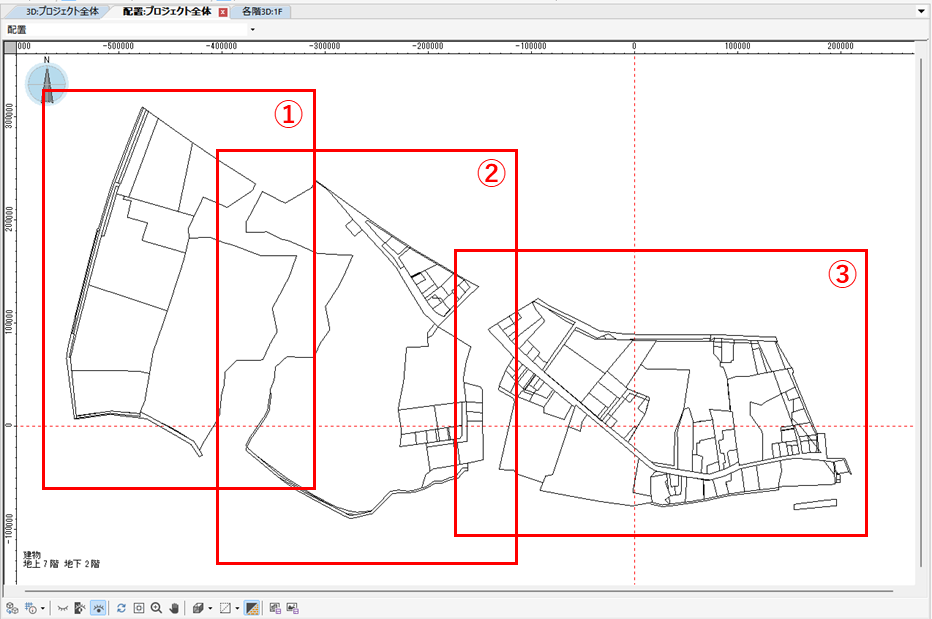Toggle the brick texture display button
This screenshot has width=932, height=619.
point(252,608)
